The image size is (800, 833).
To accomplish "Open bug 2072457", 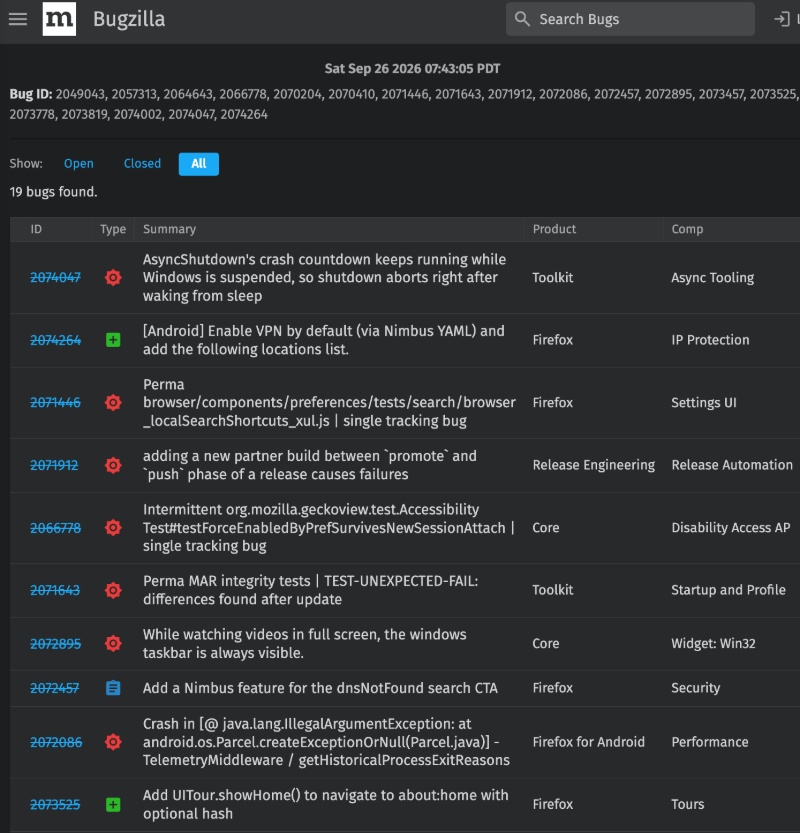I will 55,688.
